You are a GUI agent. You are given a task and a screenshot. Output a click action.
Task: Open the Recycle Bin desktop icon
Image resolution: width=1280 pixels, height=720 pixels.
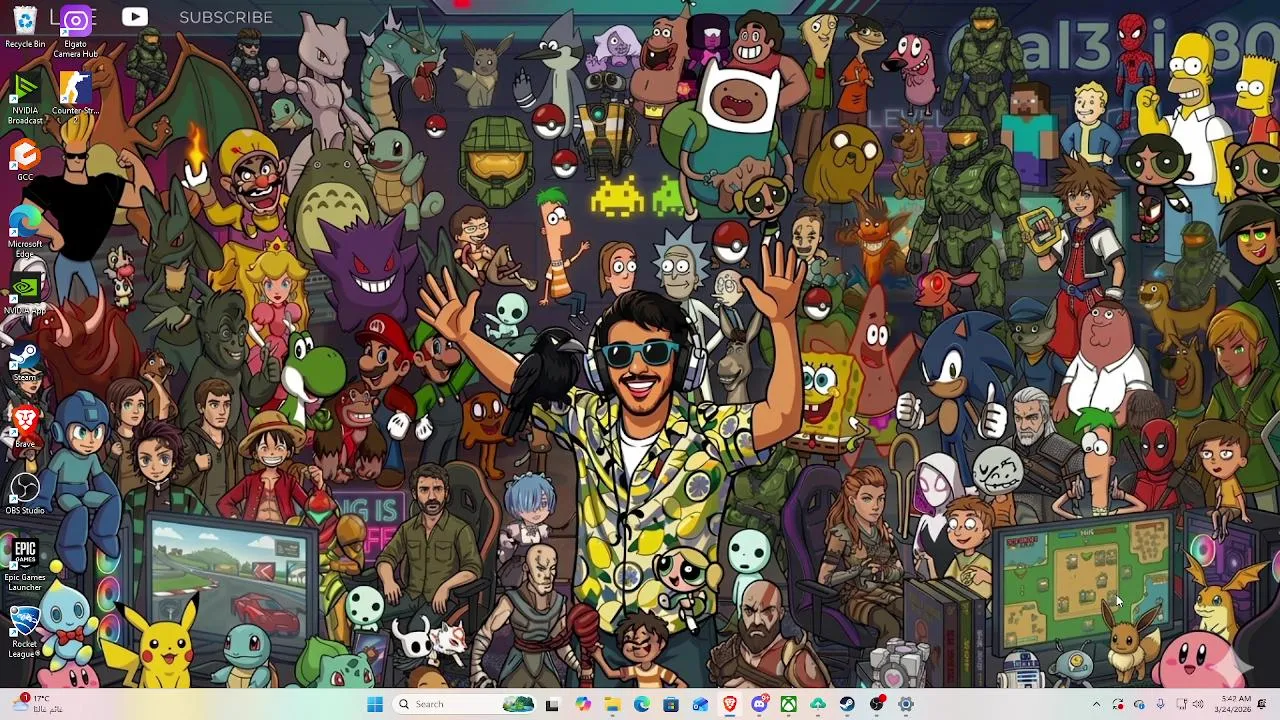coord(25,27)
